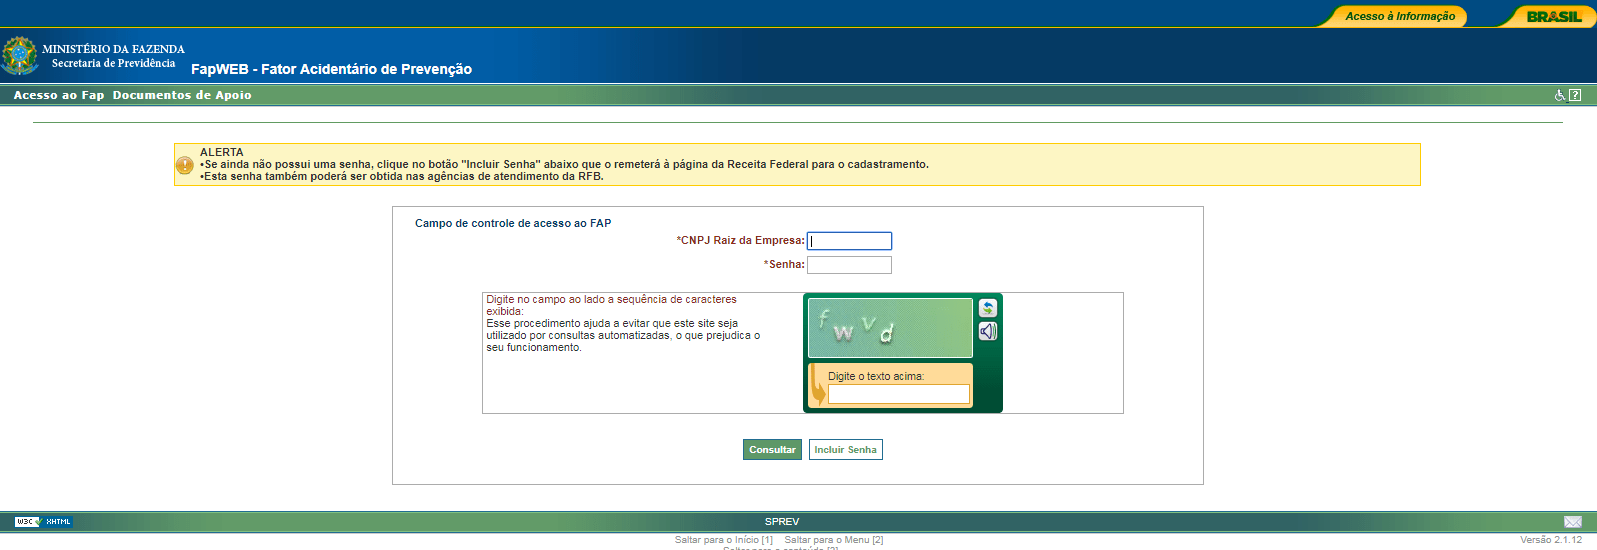
Task: Follow the Saltar para o Início link
Action: [723, 540]
